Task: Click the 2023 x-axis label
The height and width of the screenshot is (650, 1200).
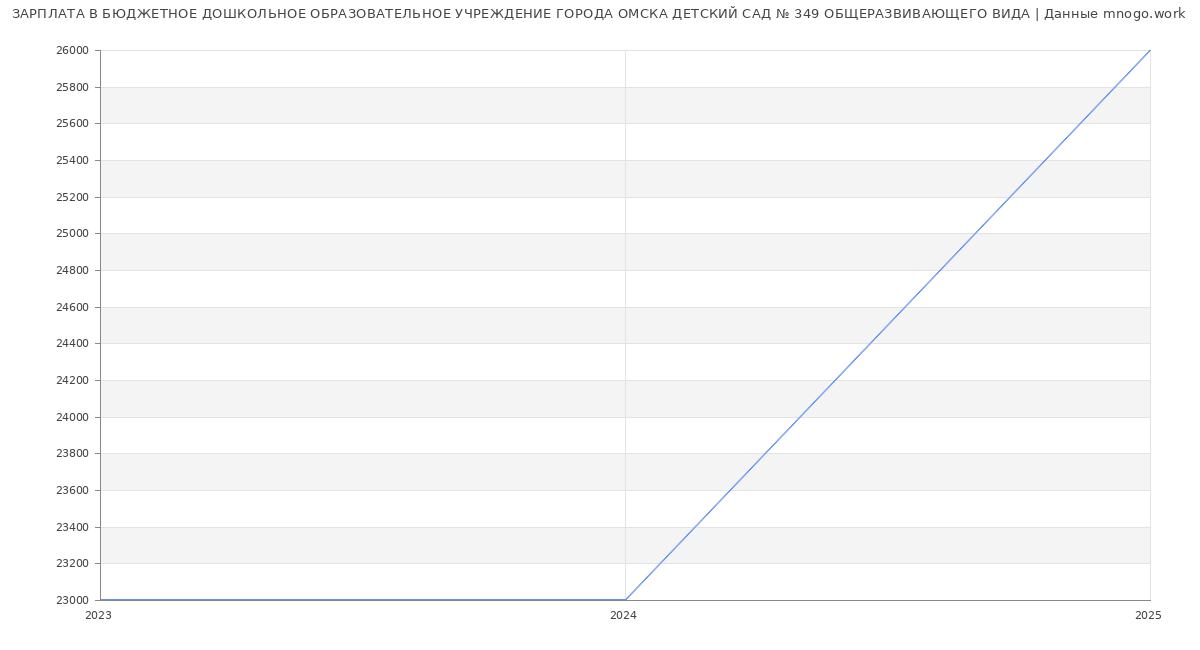Action: (x=98, y=616)
